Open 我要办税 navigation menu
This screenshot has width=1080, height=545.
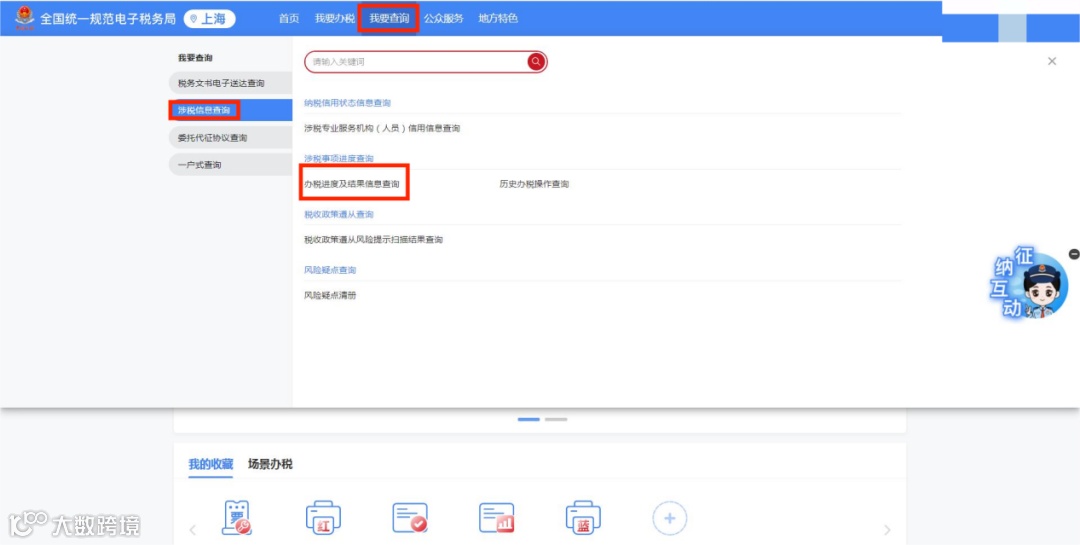334,19
